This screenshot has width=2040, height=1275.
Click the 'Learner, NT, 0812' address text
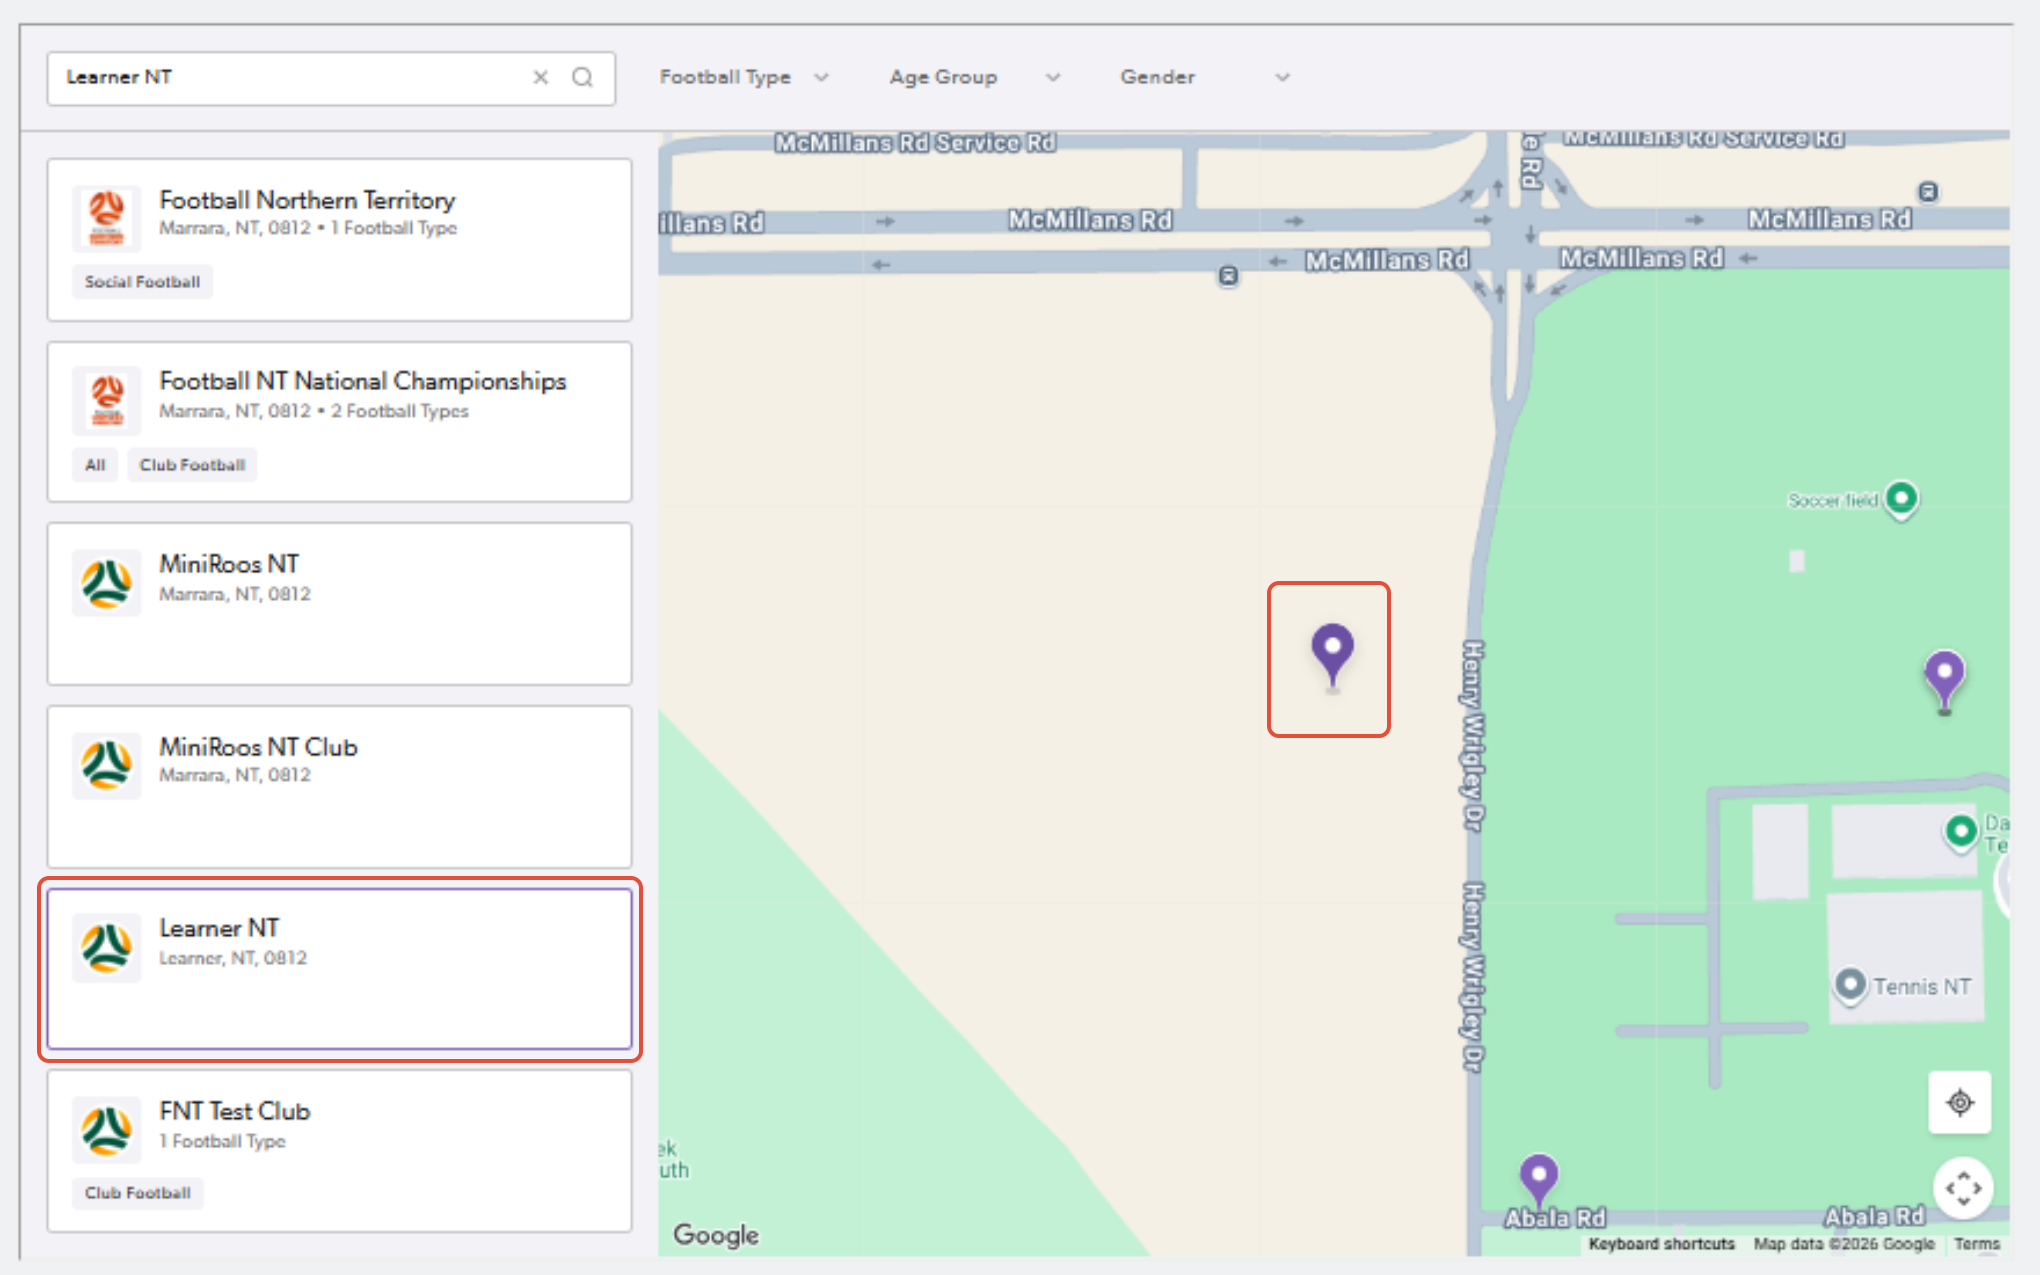tap(233, 958)
